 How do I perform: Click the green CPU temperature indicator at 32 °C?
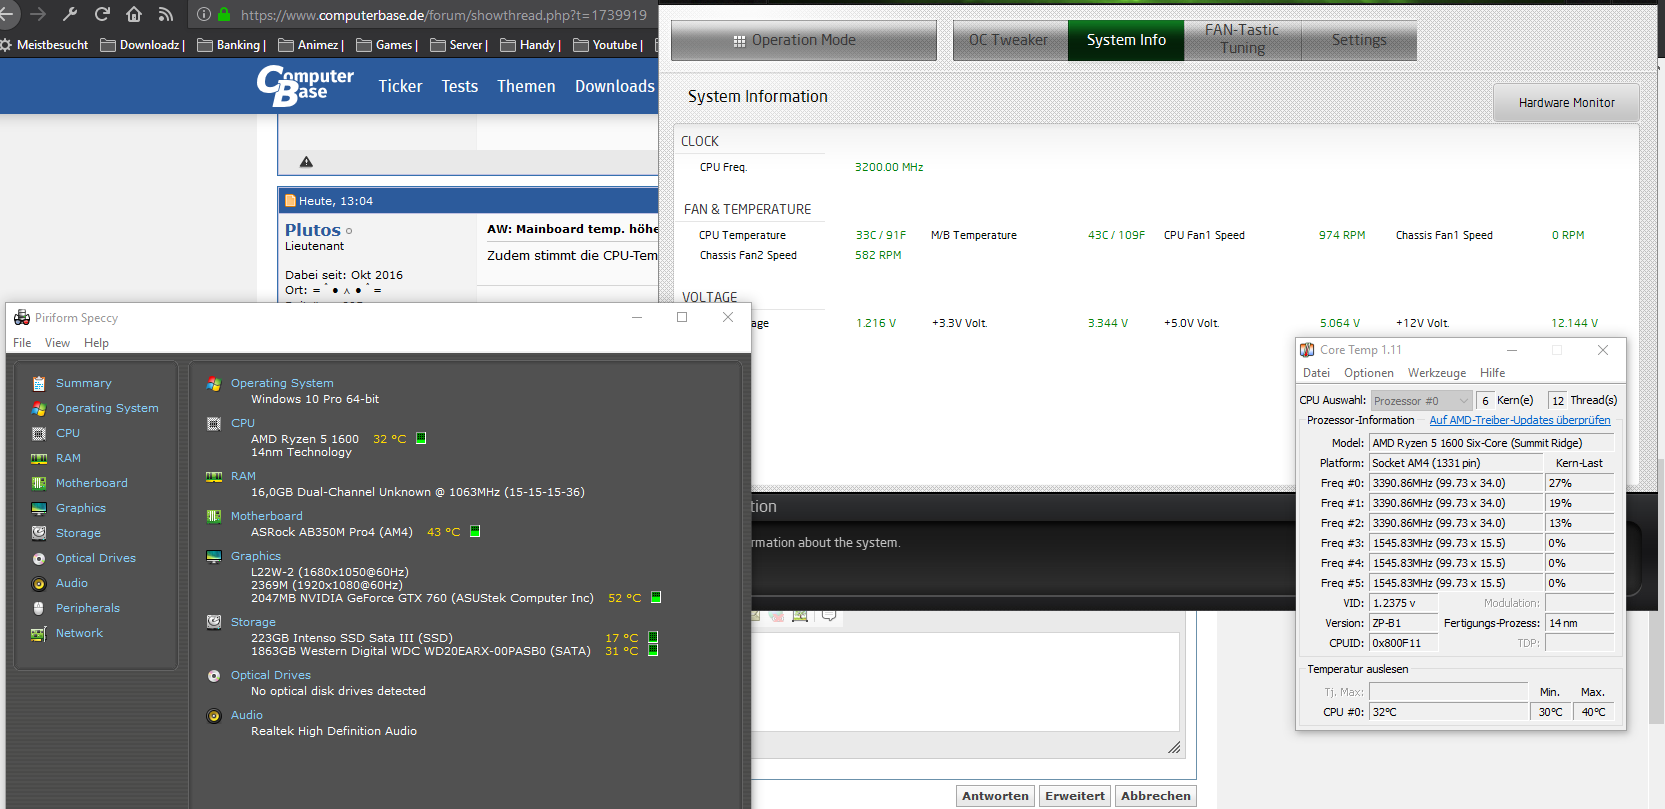pyautogui.click(x=421, y=438)
